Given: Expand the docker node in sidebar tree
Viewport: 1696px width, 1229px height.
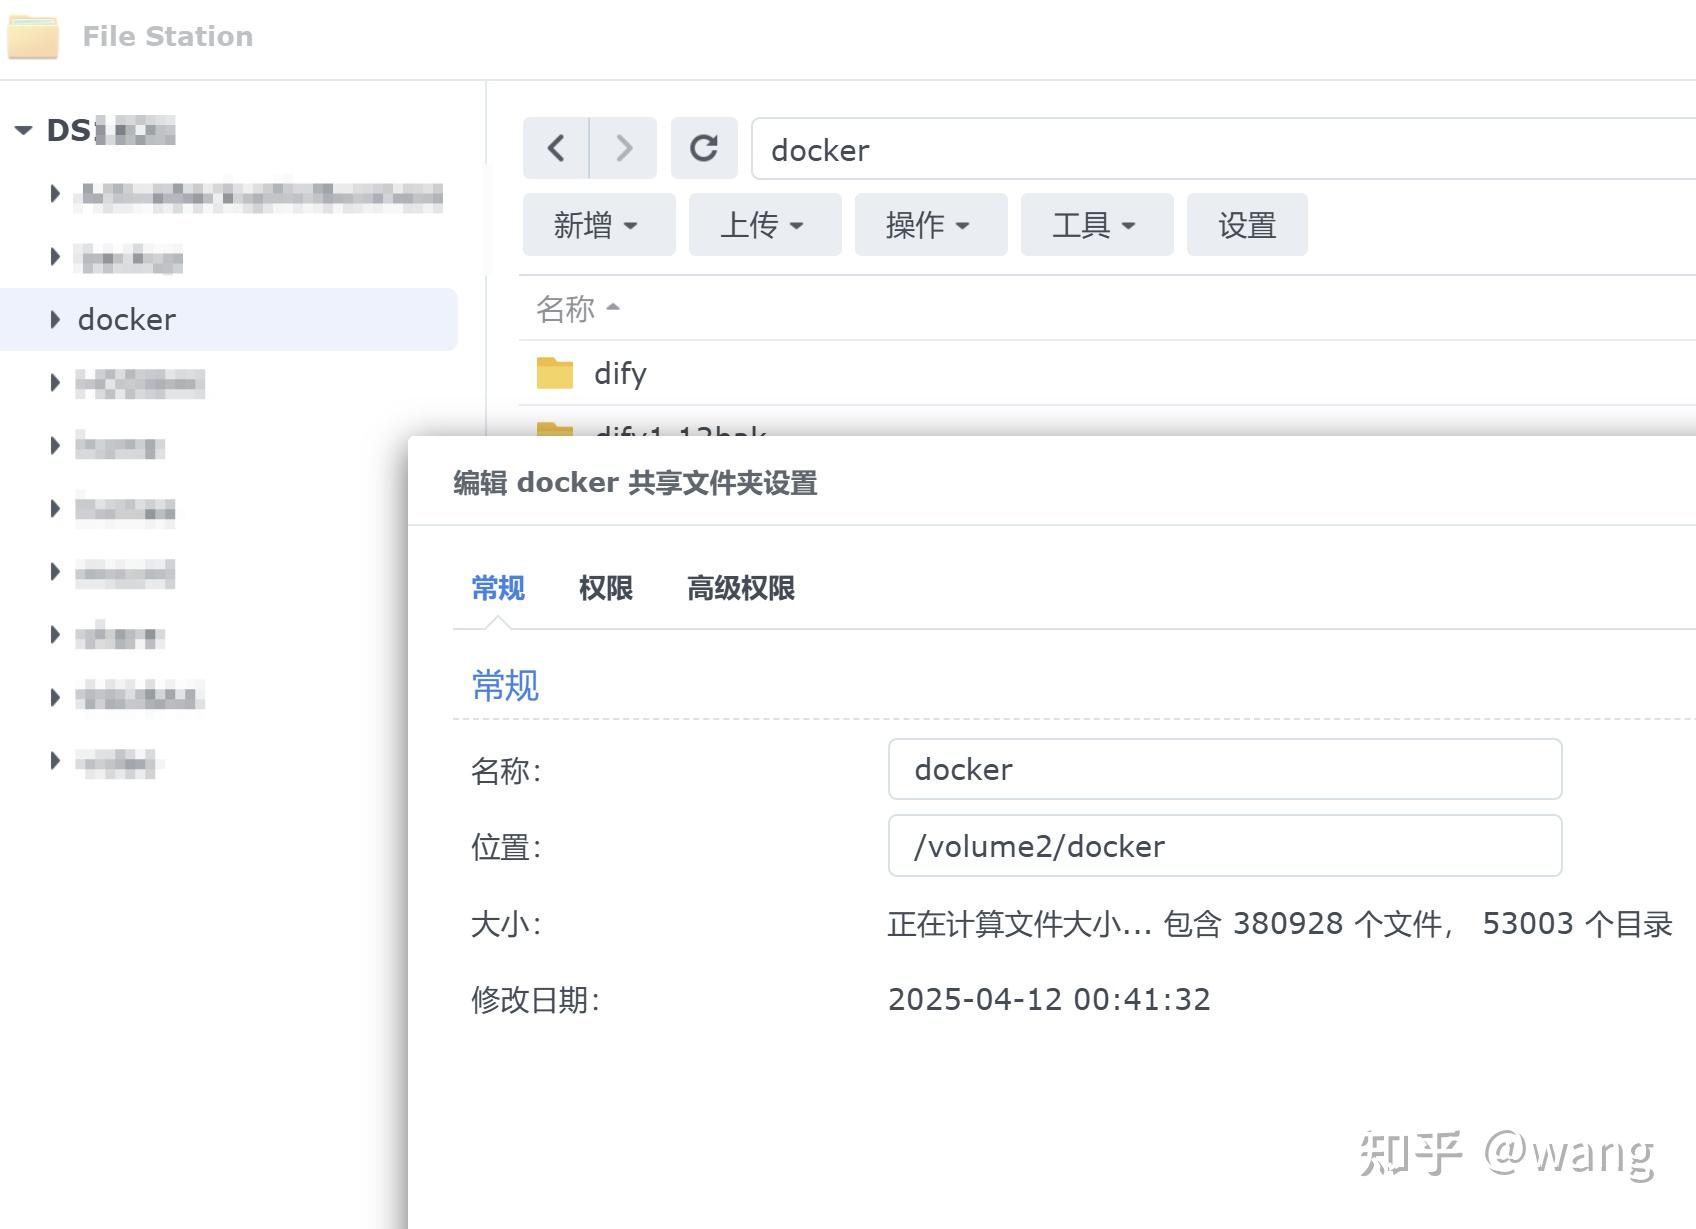Looking at the screenshot, I should [x=54, y=319].
